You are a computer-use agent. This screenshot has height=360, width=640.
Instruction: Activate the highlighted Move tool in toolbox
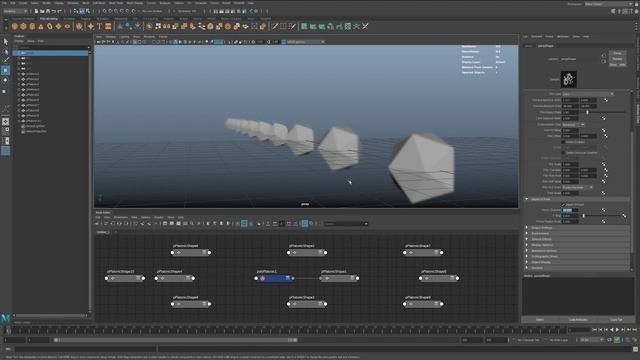5,71
